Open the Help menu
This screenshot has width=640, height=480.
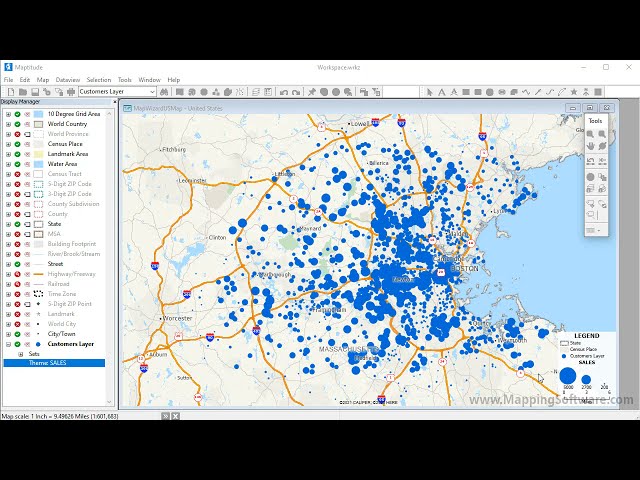pos(173,80)
